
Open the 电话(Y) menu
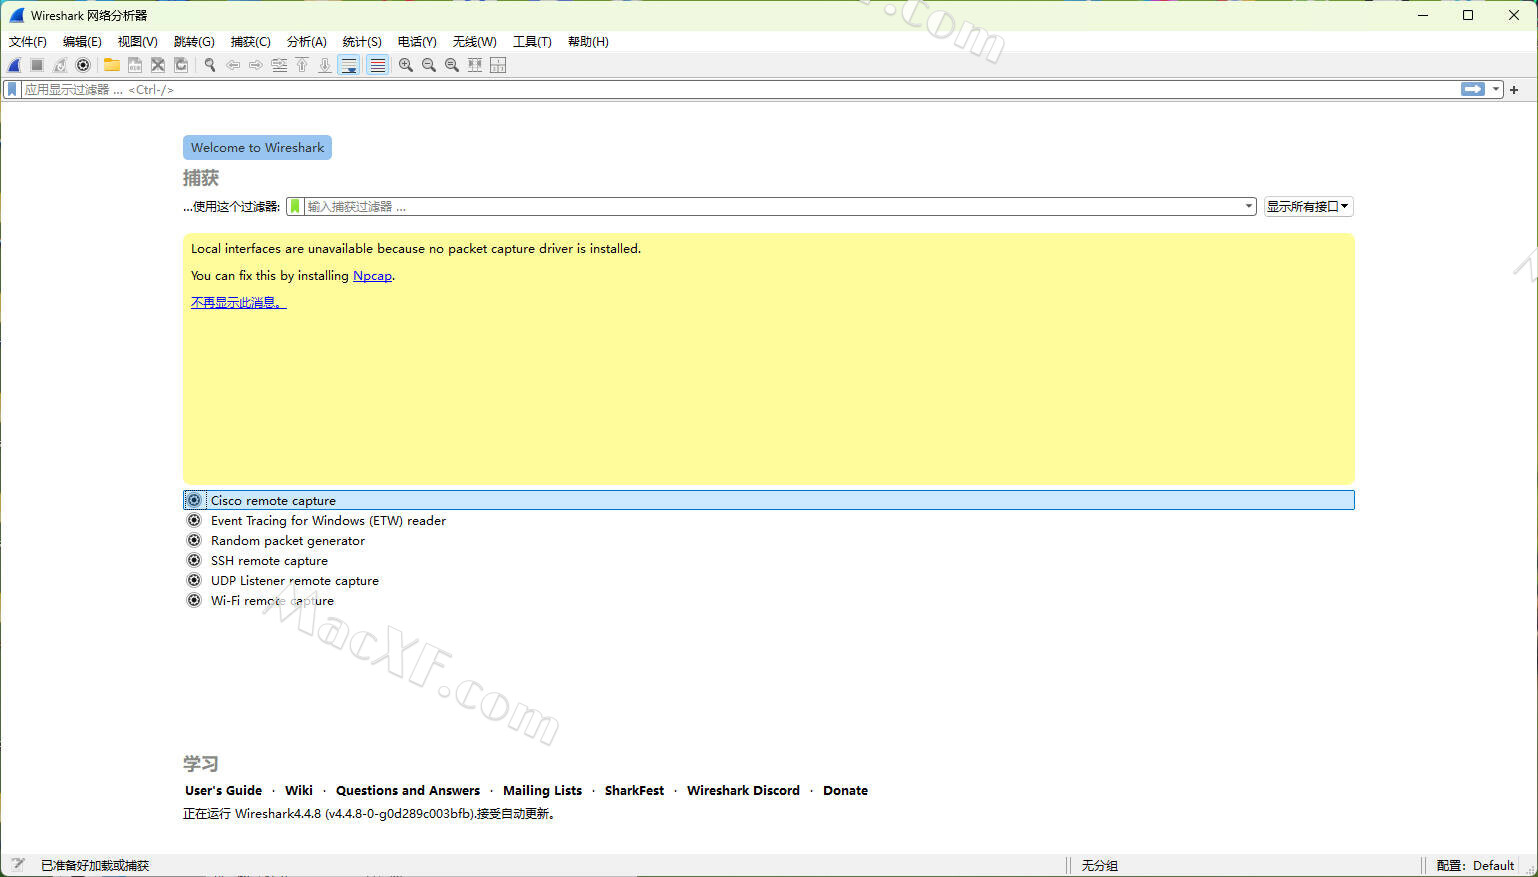click(417, 41)
